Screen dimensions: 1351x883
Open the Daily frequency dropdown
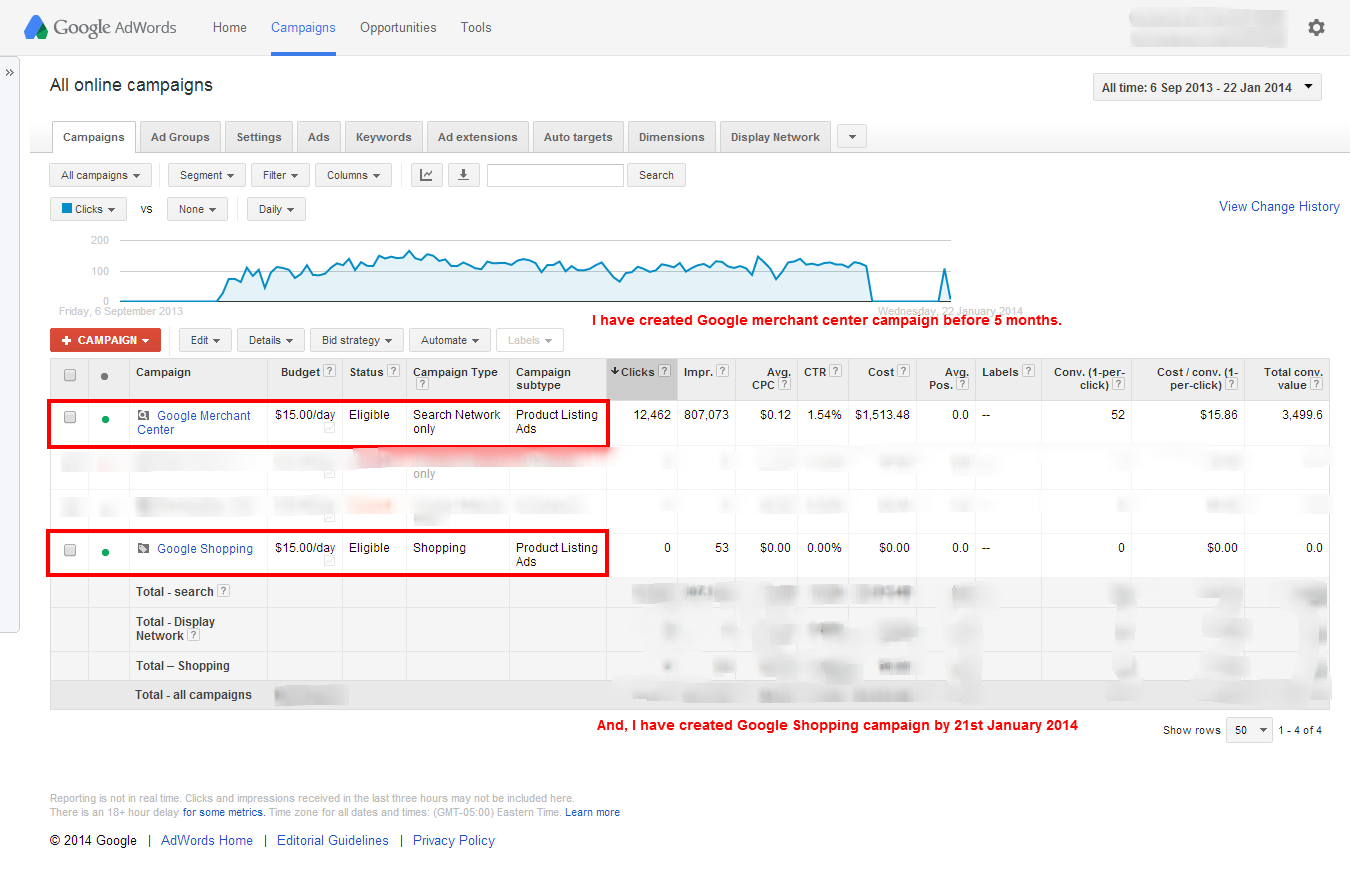click(275, 209)
